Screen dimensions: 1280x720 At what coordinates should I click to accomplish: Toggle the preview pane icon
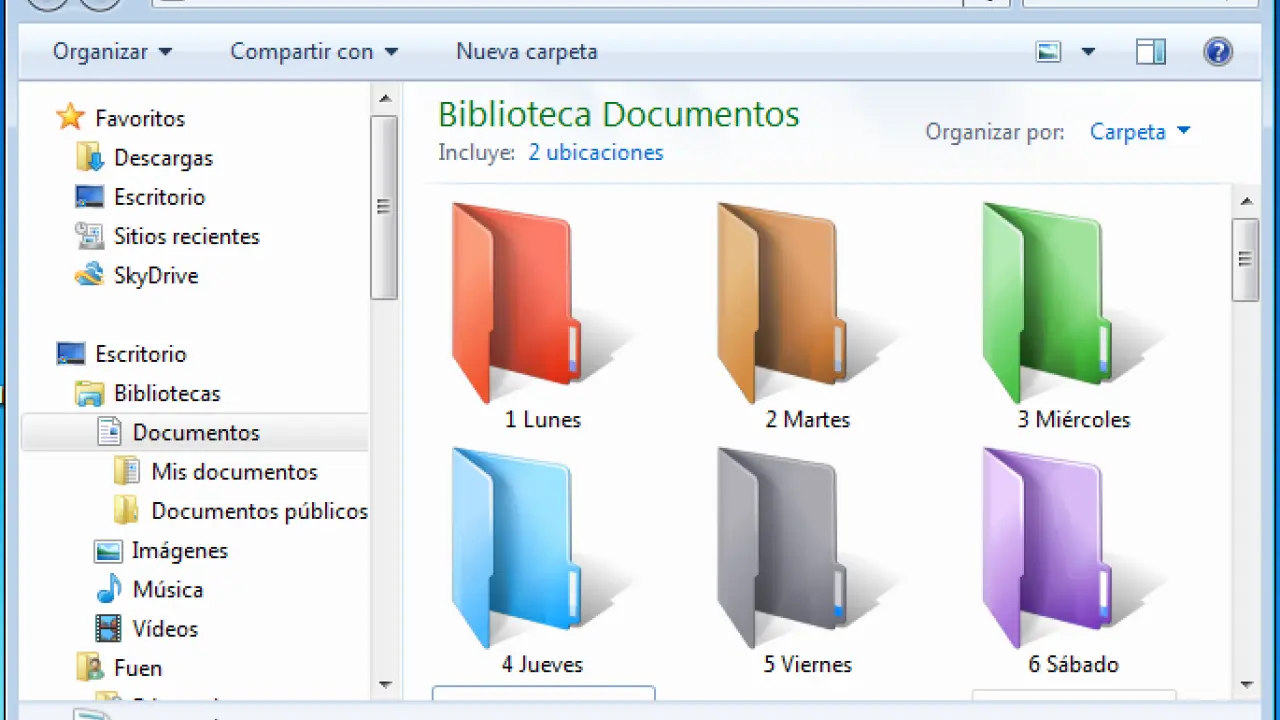click(1151, 52)
